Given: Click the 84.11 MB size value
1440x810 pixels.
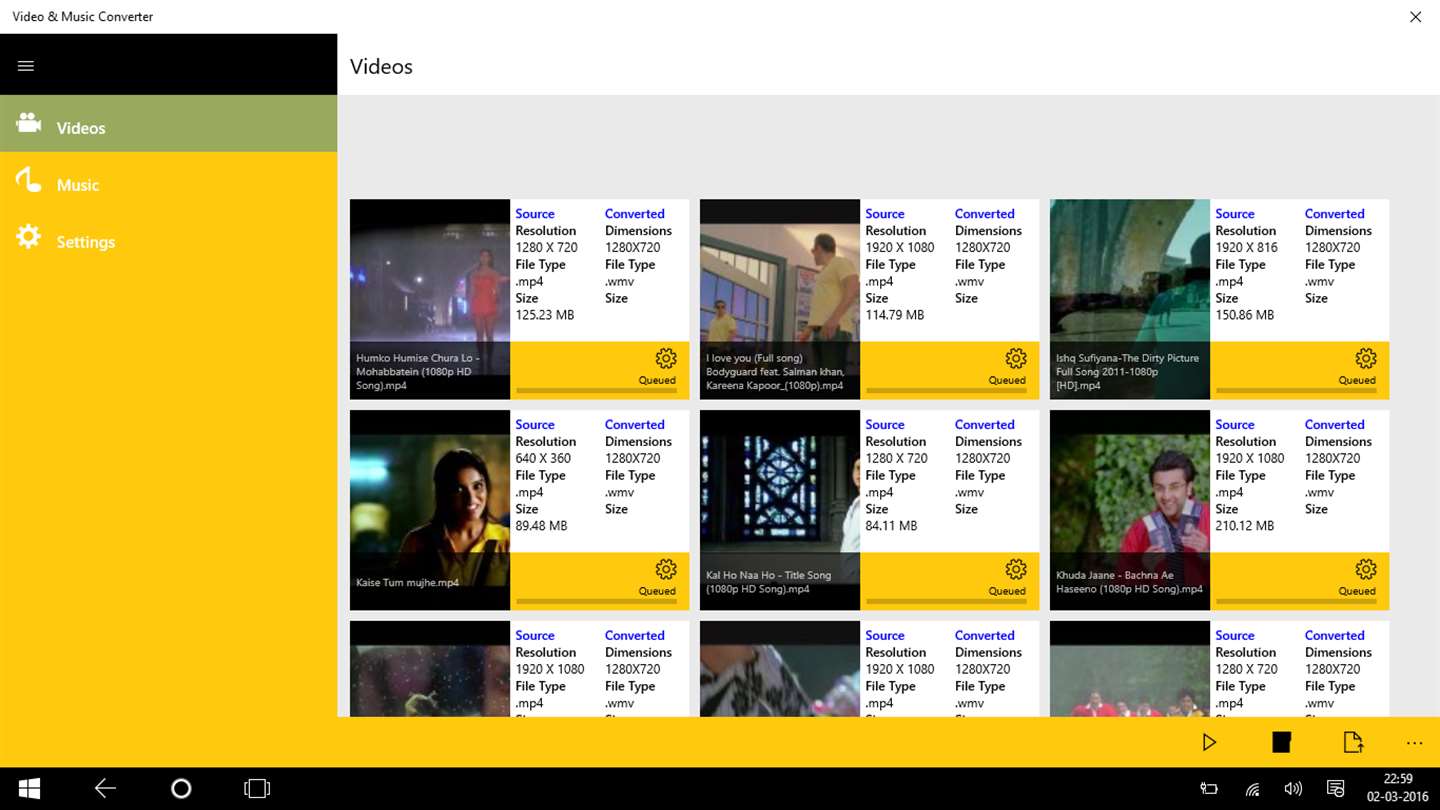Looking at the screenshot, I should (x=891, y=526).
